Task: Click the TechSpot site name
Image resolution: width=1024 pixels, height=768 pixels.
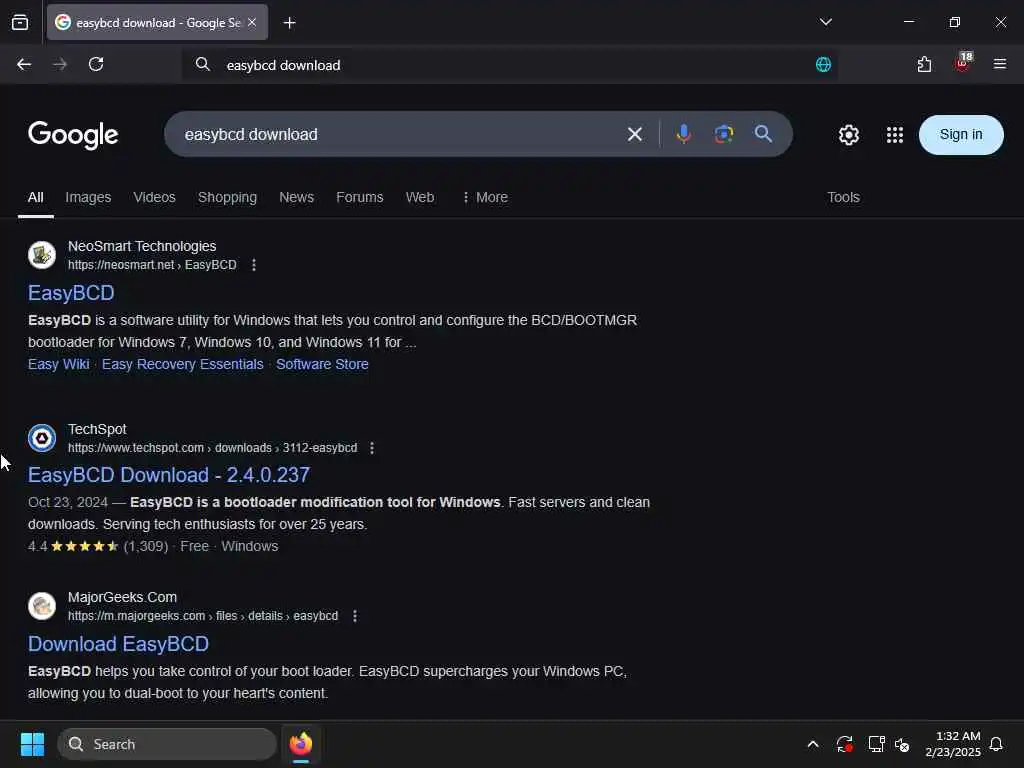Action: [x=97, y=429]
